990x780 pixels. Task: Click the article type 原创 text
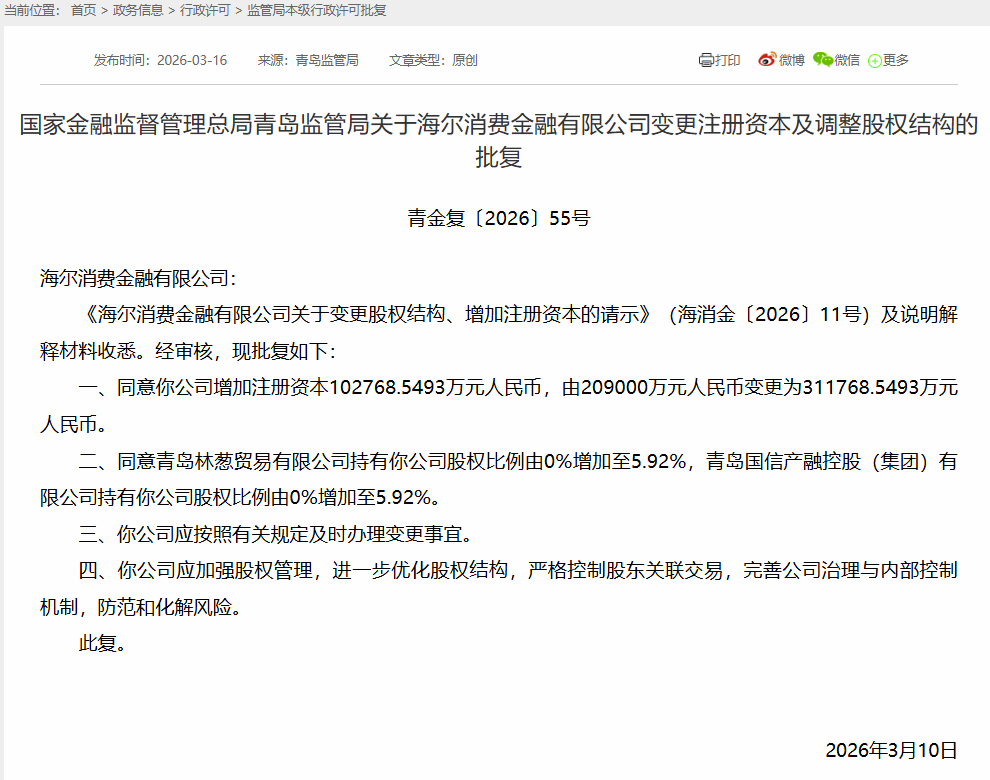[465, 60]
